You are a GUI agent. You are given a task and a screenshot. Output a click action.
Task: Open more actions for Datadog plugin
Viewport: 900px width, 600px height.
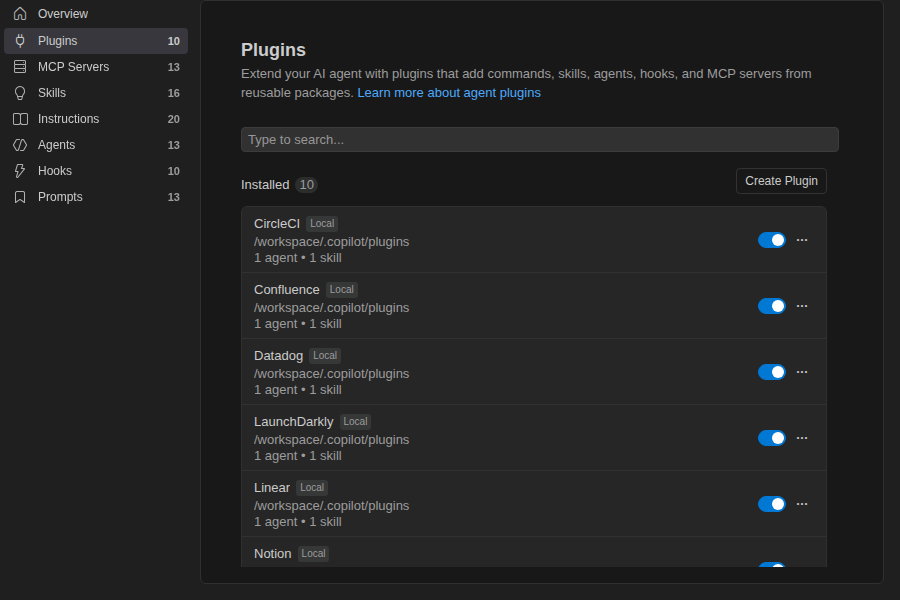(802, 372)
